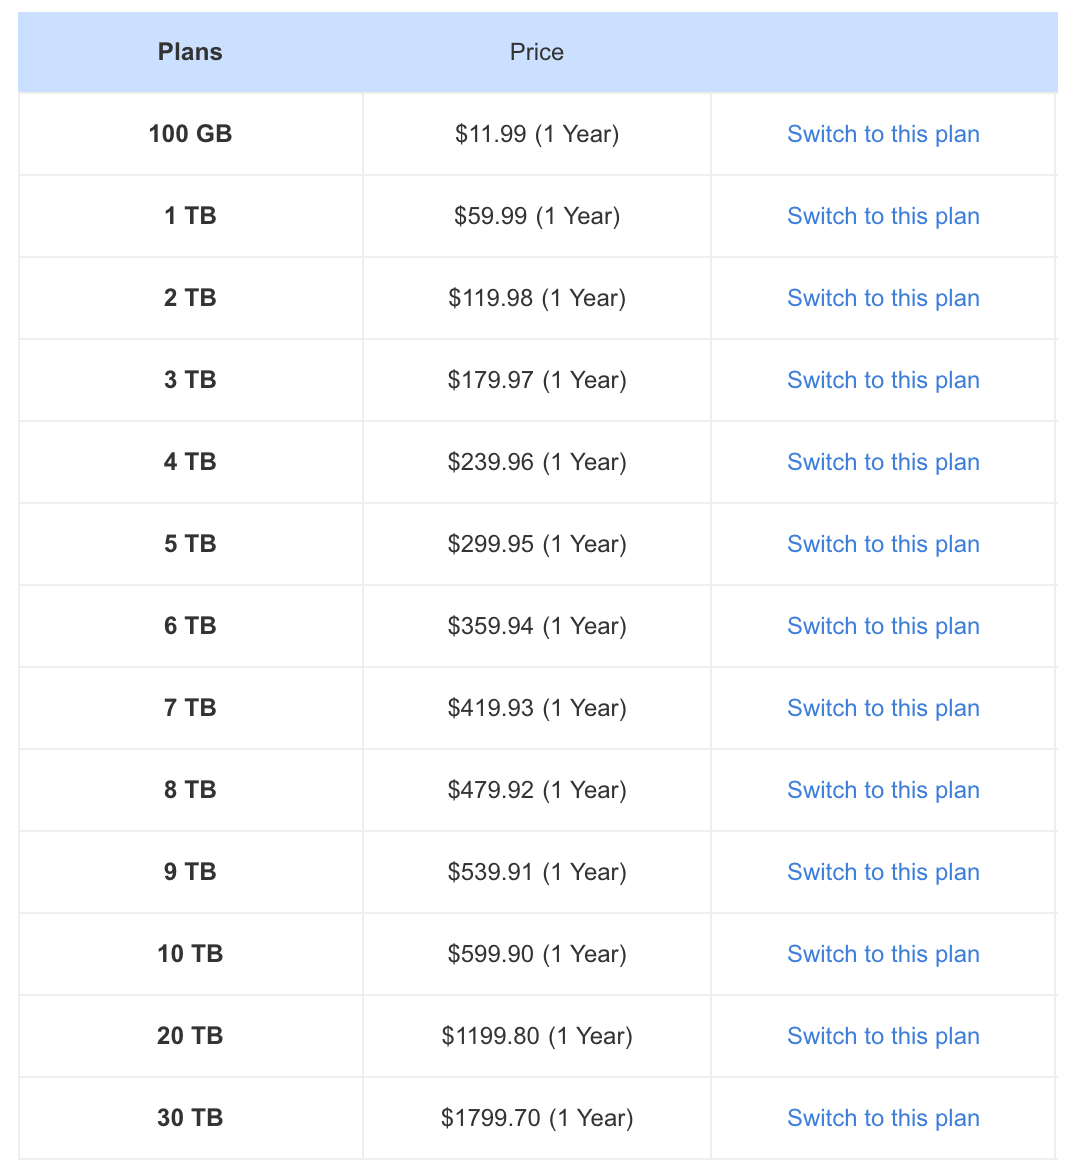Screen dimensions: 1074x1170
Task: Switch to the 1 TB plan
Action: pyautogui.click(x=883, y=216)
